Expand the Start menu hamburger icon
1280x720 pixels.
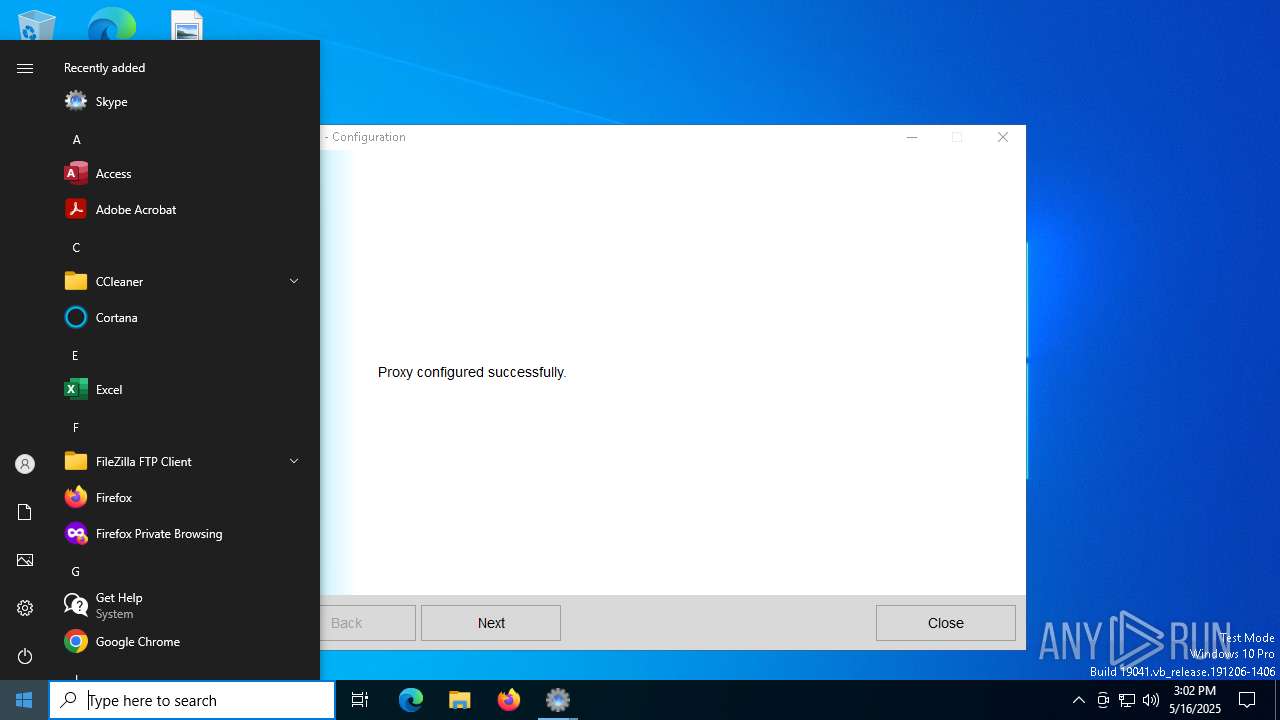tap(25, 68)
